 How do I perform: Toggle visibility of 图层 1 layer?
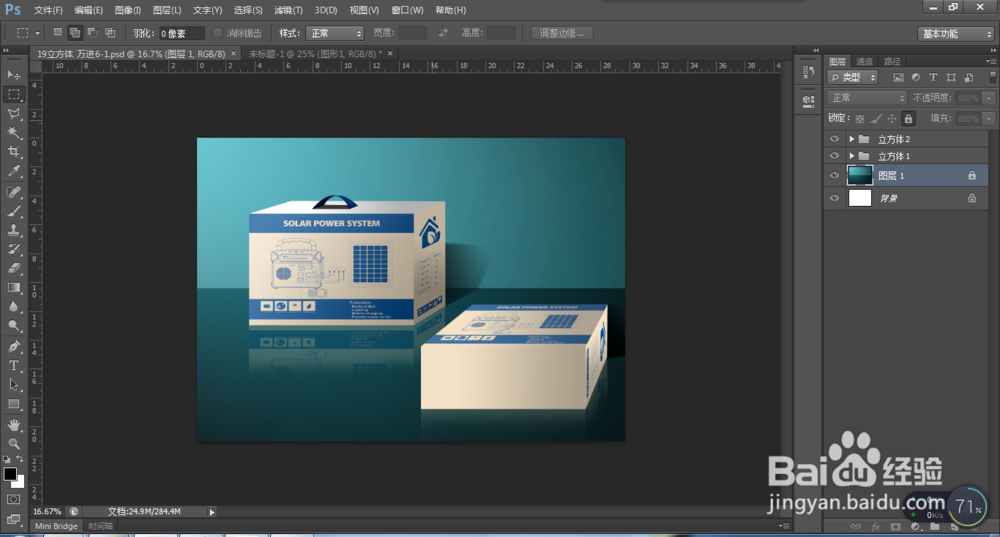click(x=835, y=175)
